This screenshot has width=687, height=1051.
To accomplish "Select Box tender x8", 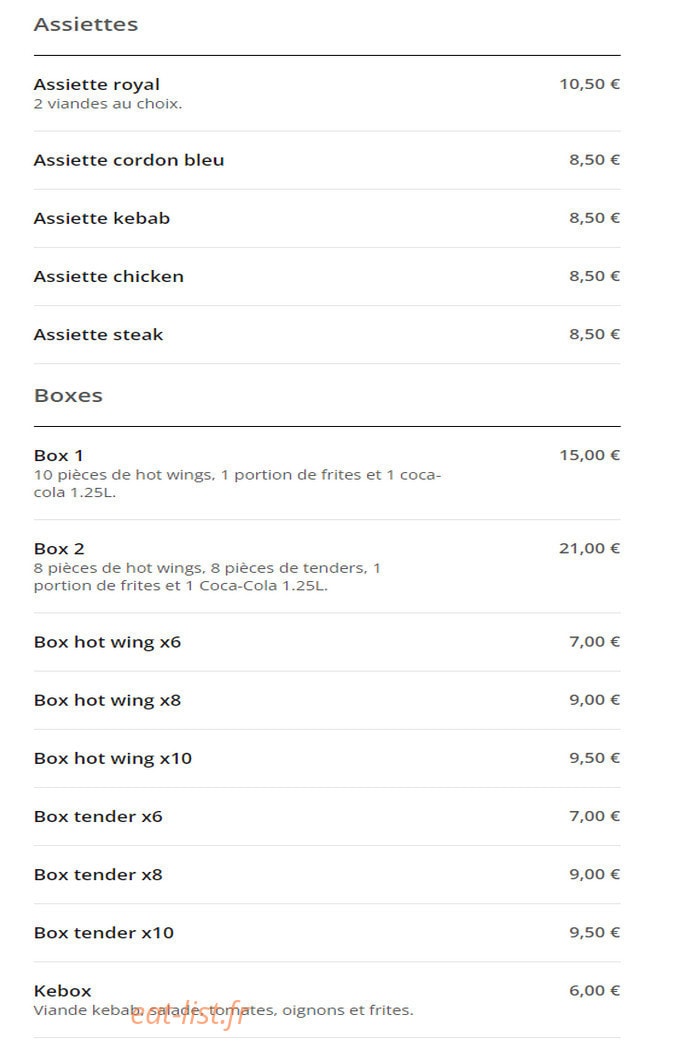I will tap(327, 875).
